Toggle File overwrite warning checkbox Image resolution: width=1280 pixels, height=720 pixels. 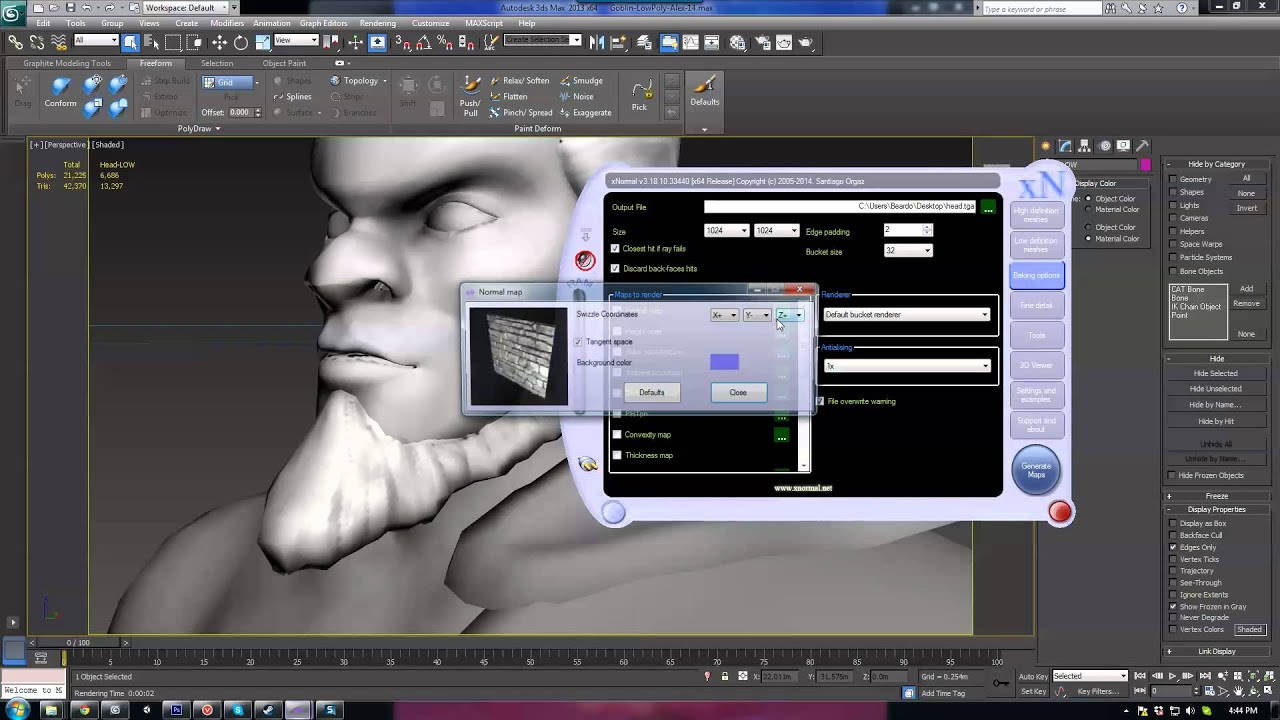coord(820,402)
